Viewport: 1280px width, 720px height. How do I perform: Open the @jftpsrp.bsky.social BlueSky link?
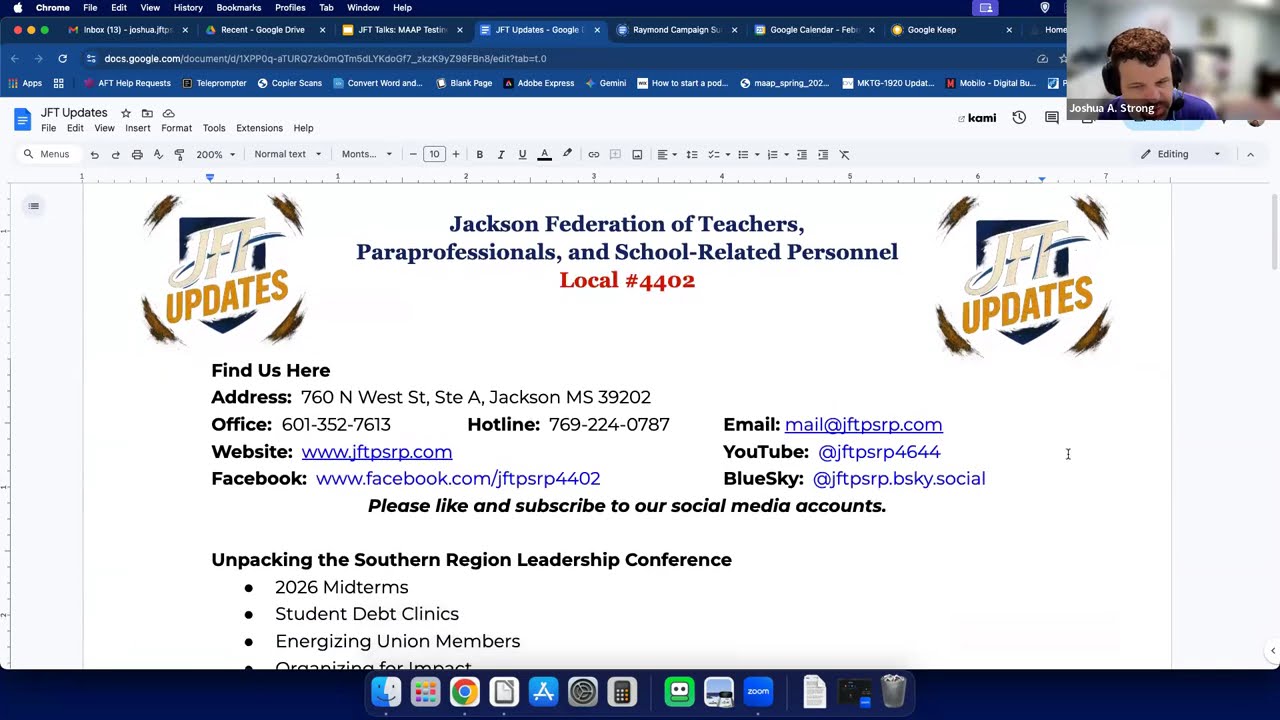tap(899, 479)
